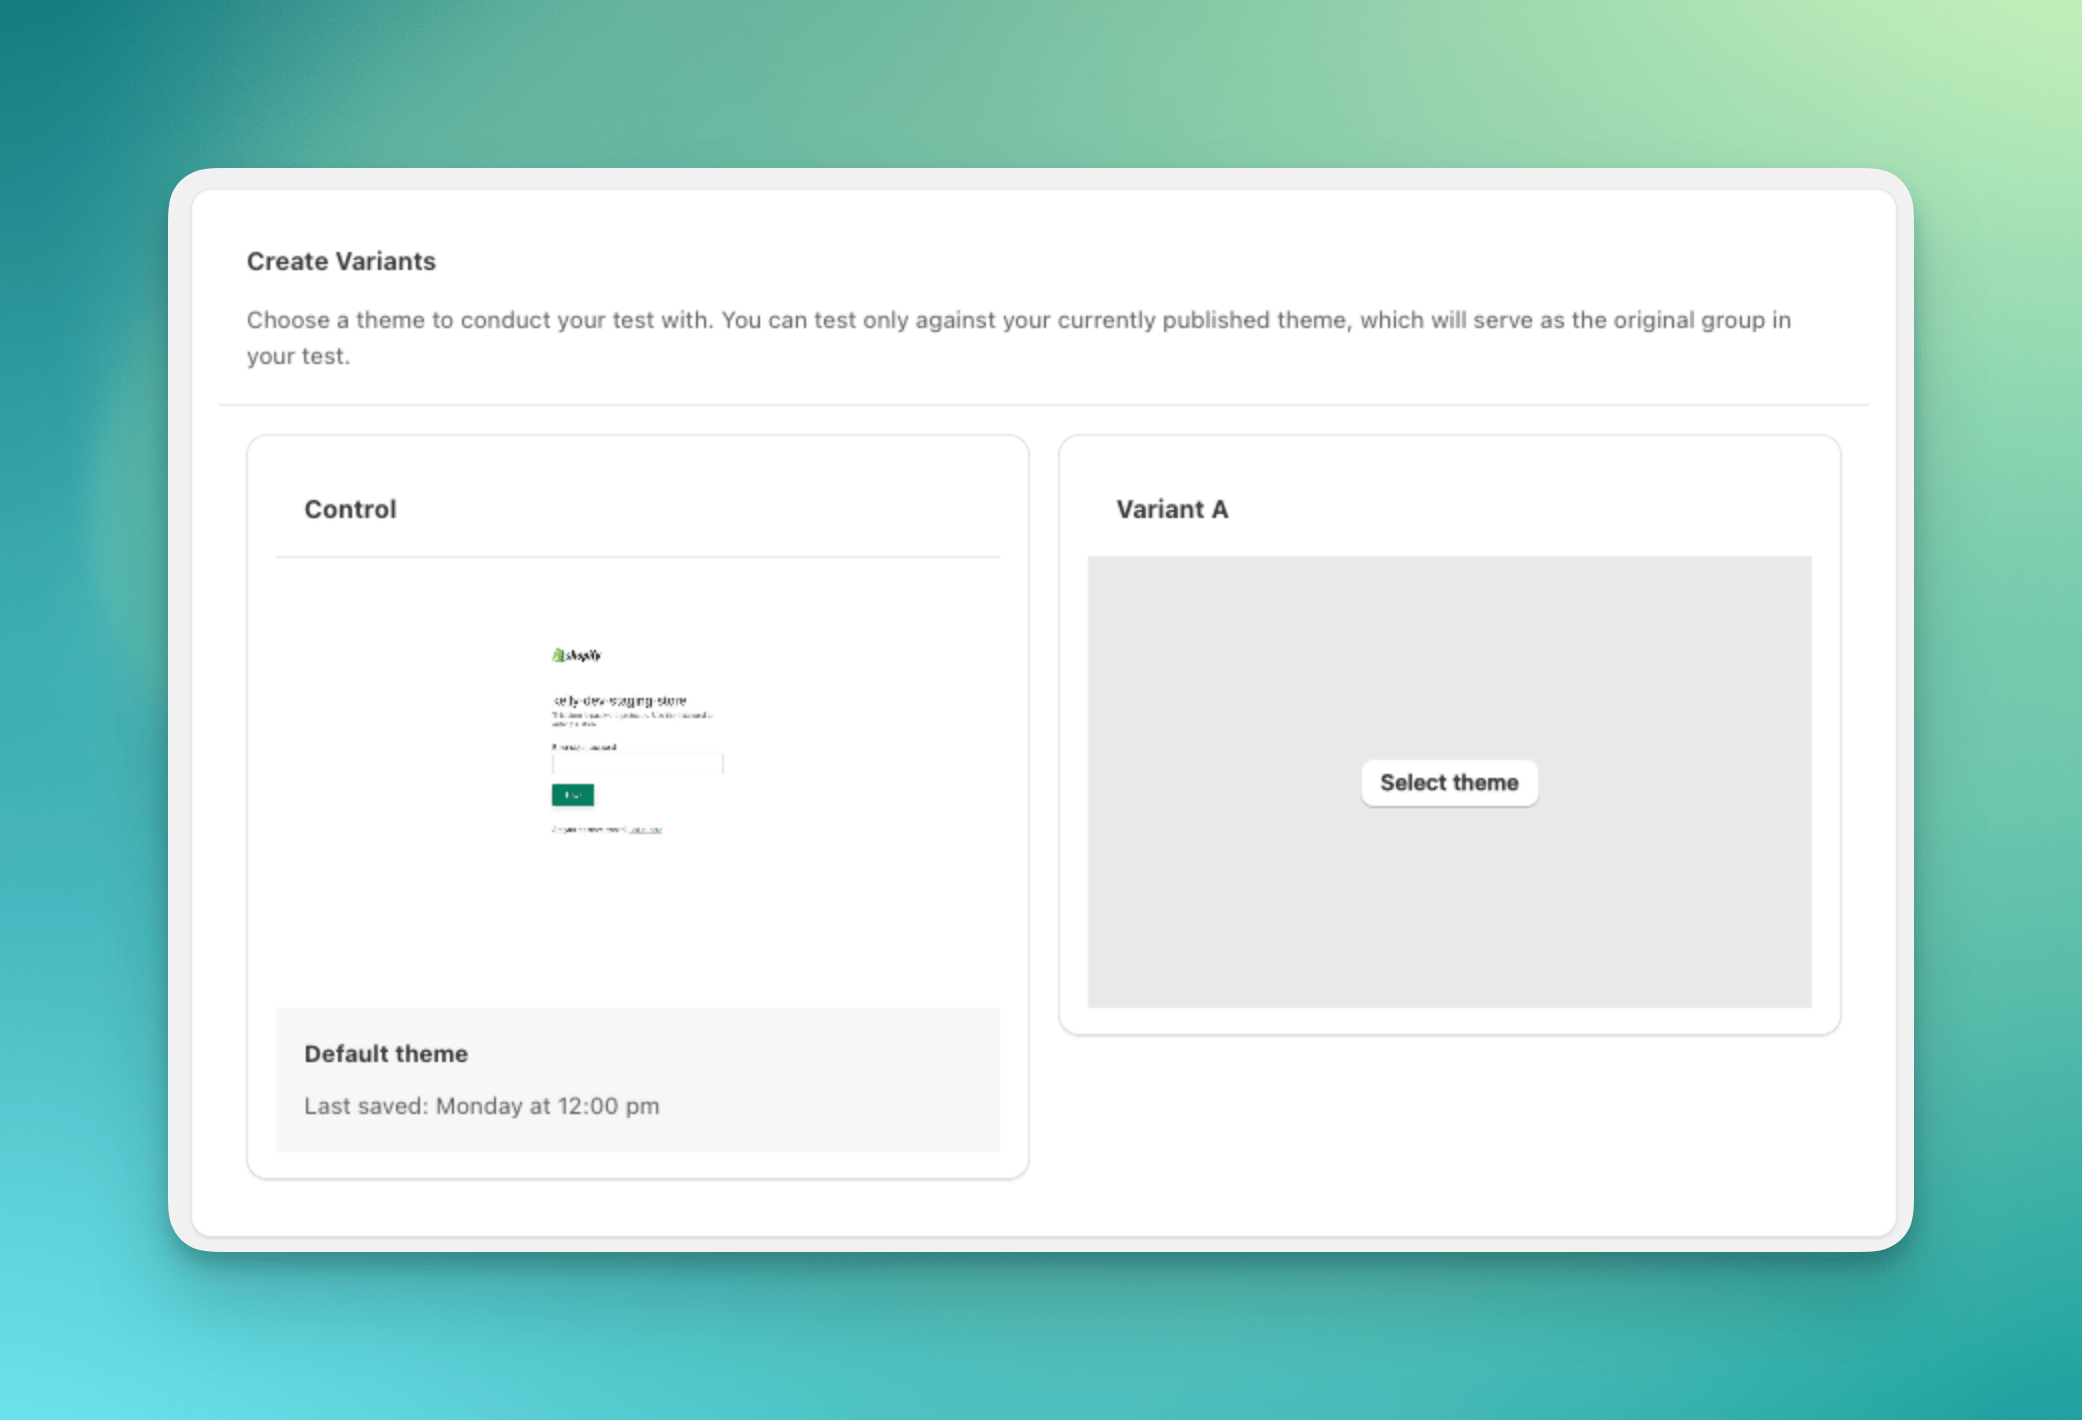This screenshot has width=2082, height=1420.
Task: Click the underlined link in the preview
Action: point(645,829)
